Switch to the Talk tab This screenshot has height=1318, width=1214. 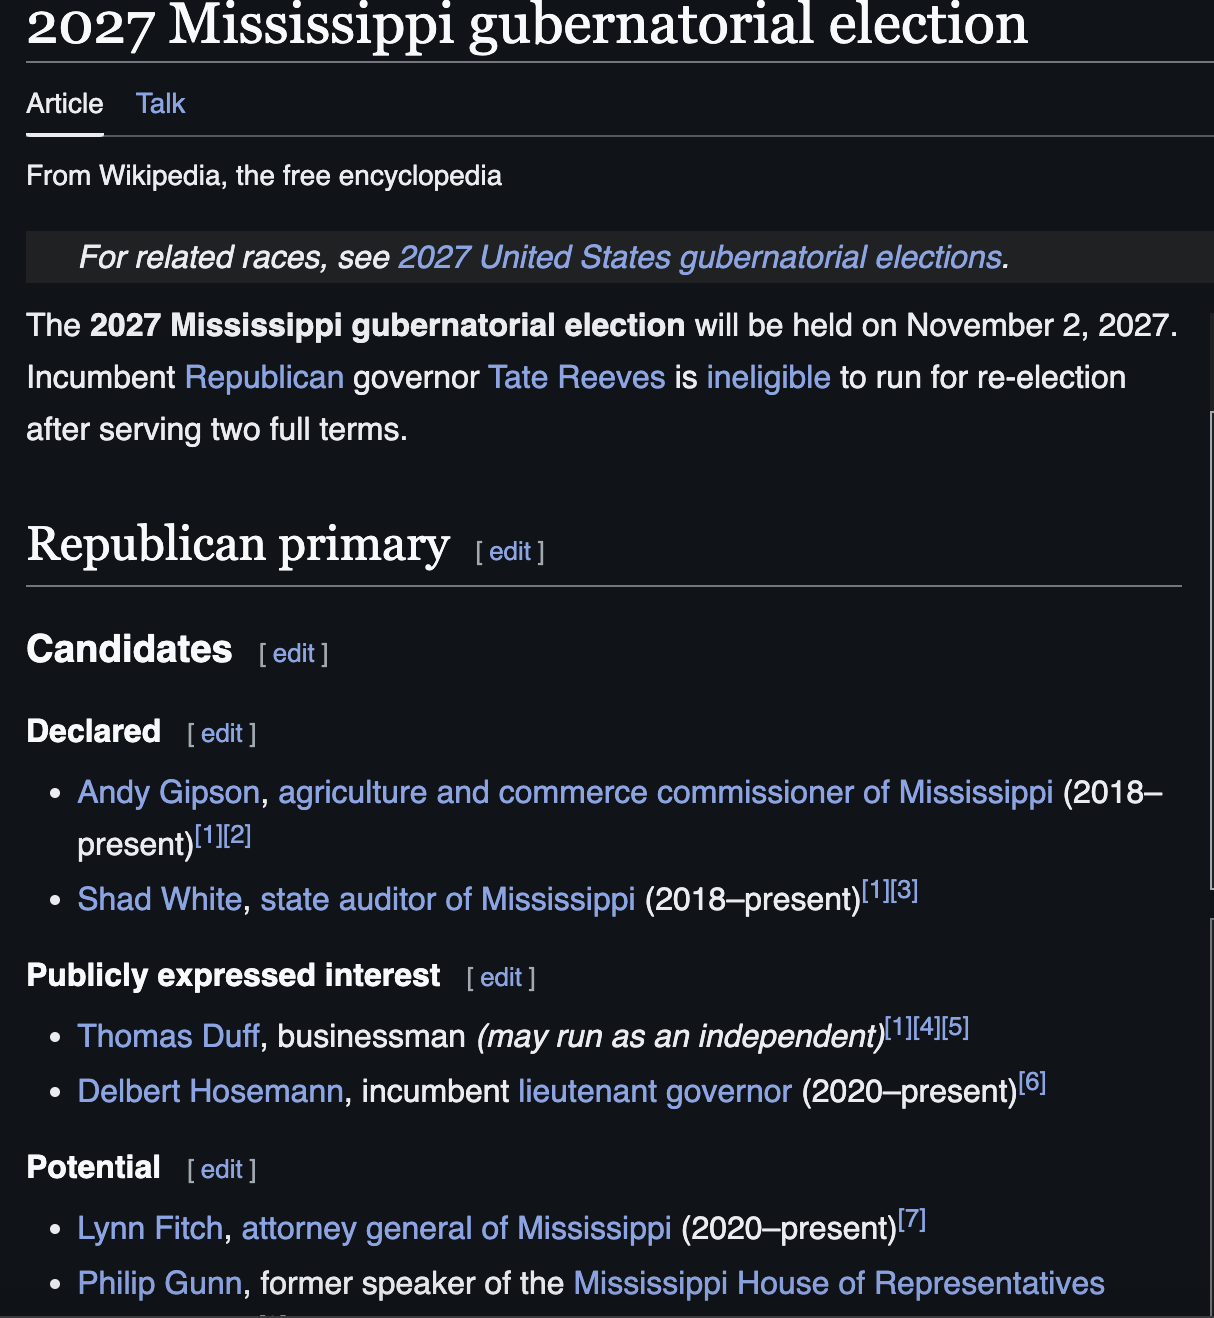tap(160, 104)
